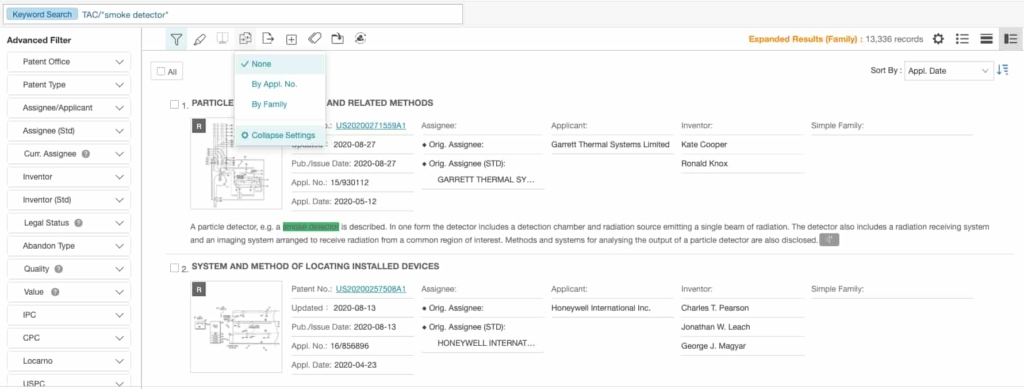Click the save-to-folder toolbar icon
This screenshot has height=389, width=1024.
tap(337, 39)
